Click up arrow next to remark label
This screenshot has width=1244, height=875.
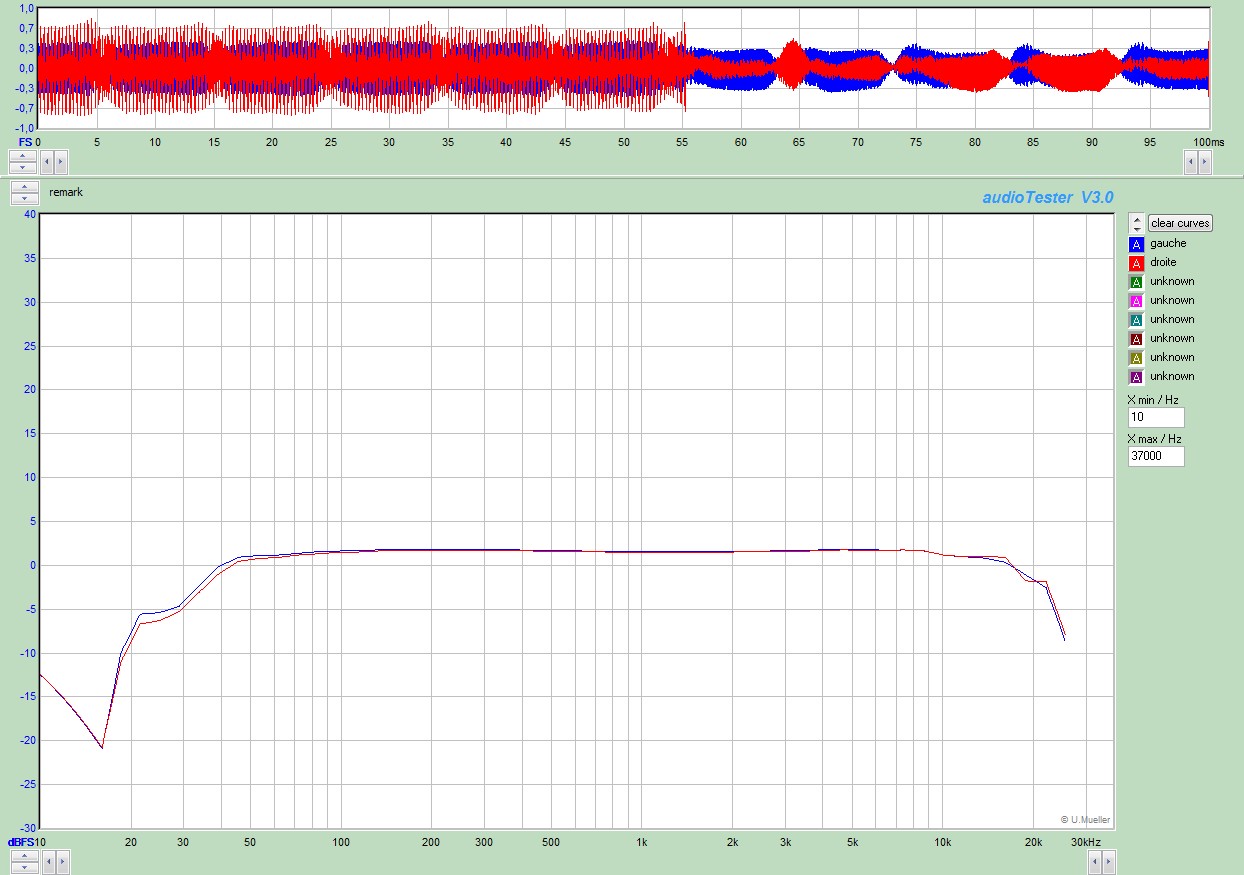click(x=23, y=187)
